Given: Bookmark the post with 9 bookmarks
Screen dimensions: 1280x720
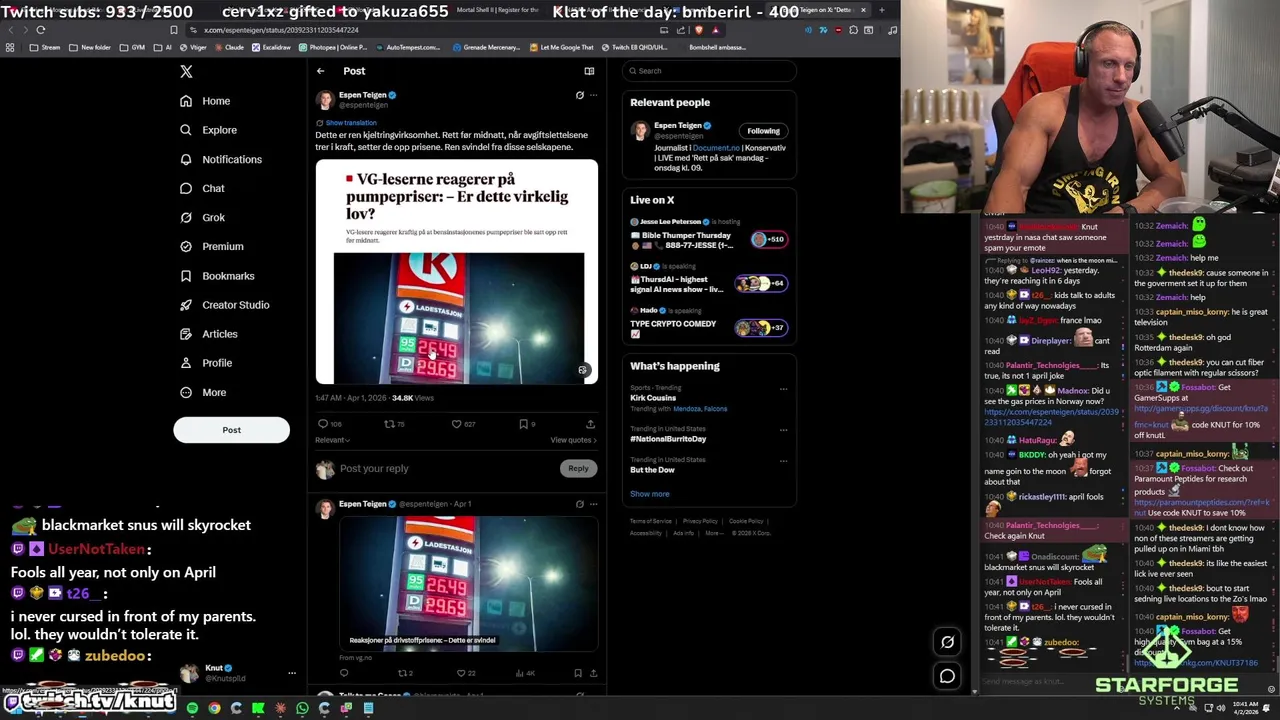Looking at the screenshot, I should click(526, 424).
